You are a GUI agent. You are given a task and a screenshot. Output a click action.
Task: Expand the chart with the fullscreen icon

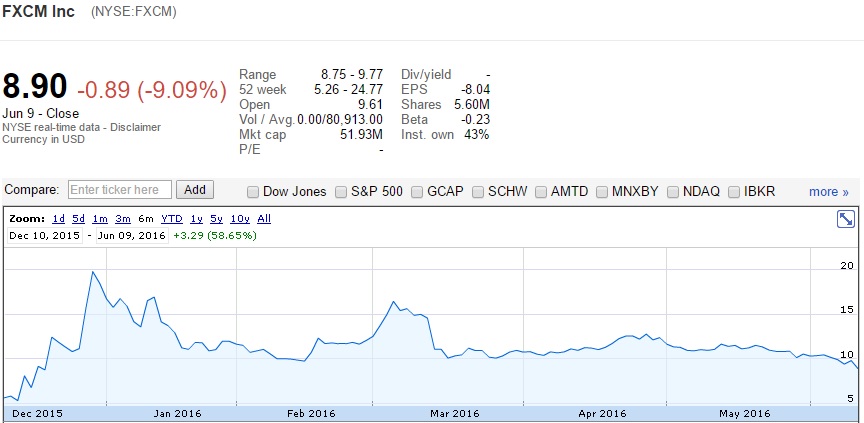[x=845, y=219]
